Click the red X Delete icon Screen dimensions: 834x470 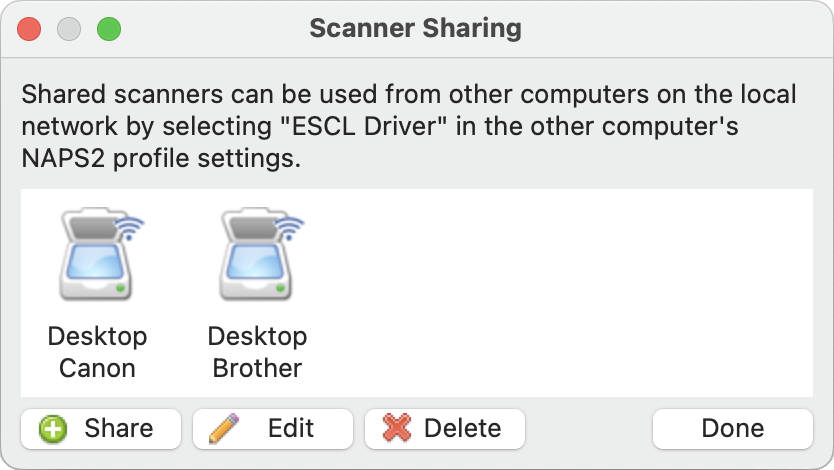(397, 428)
